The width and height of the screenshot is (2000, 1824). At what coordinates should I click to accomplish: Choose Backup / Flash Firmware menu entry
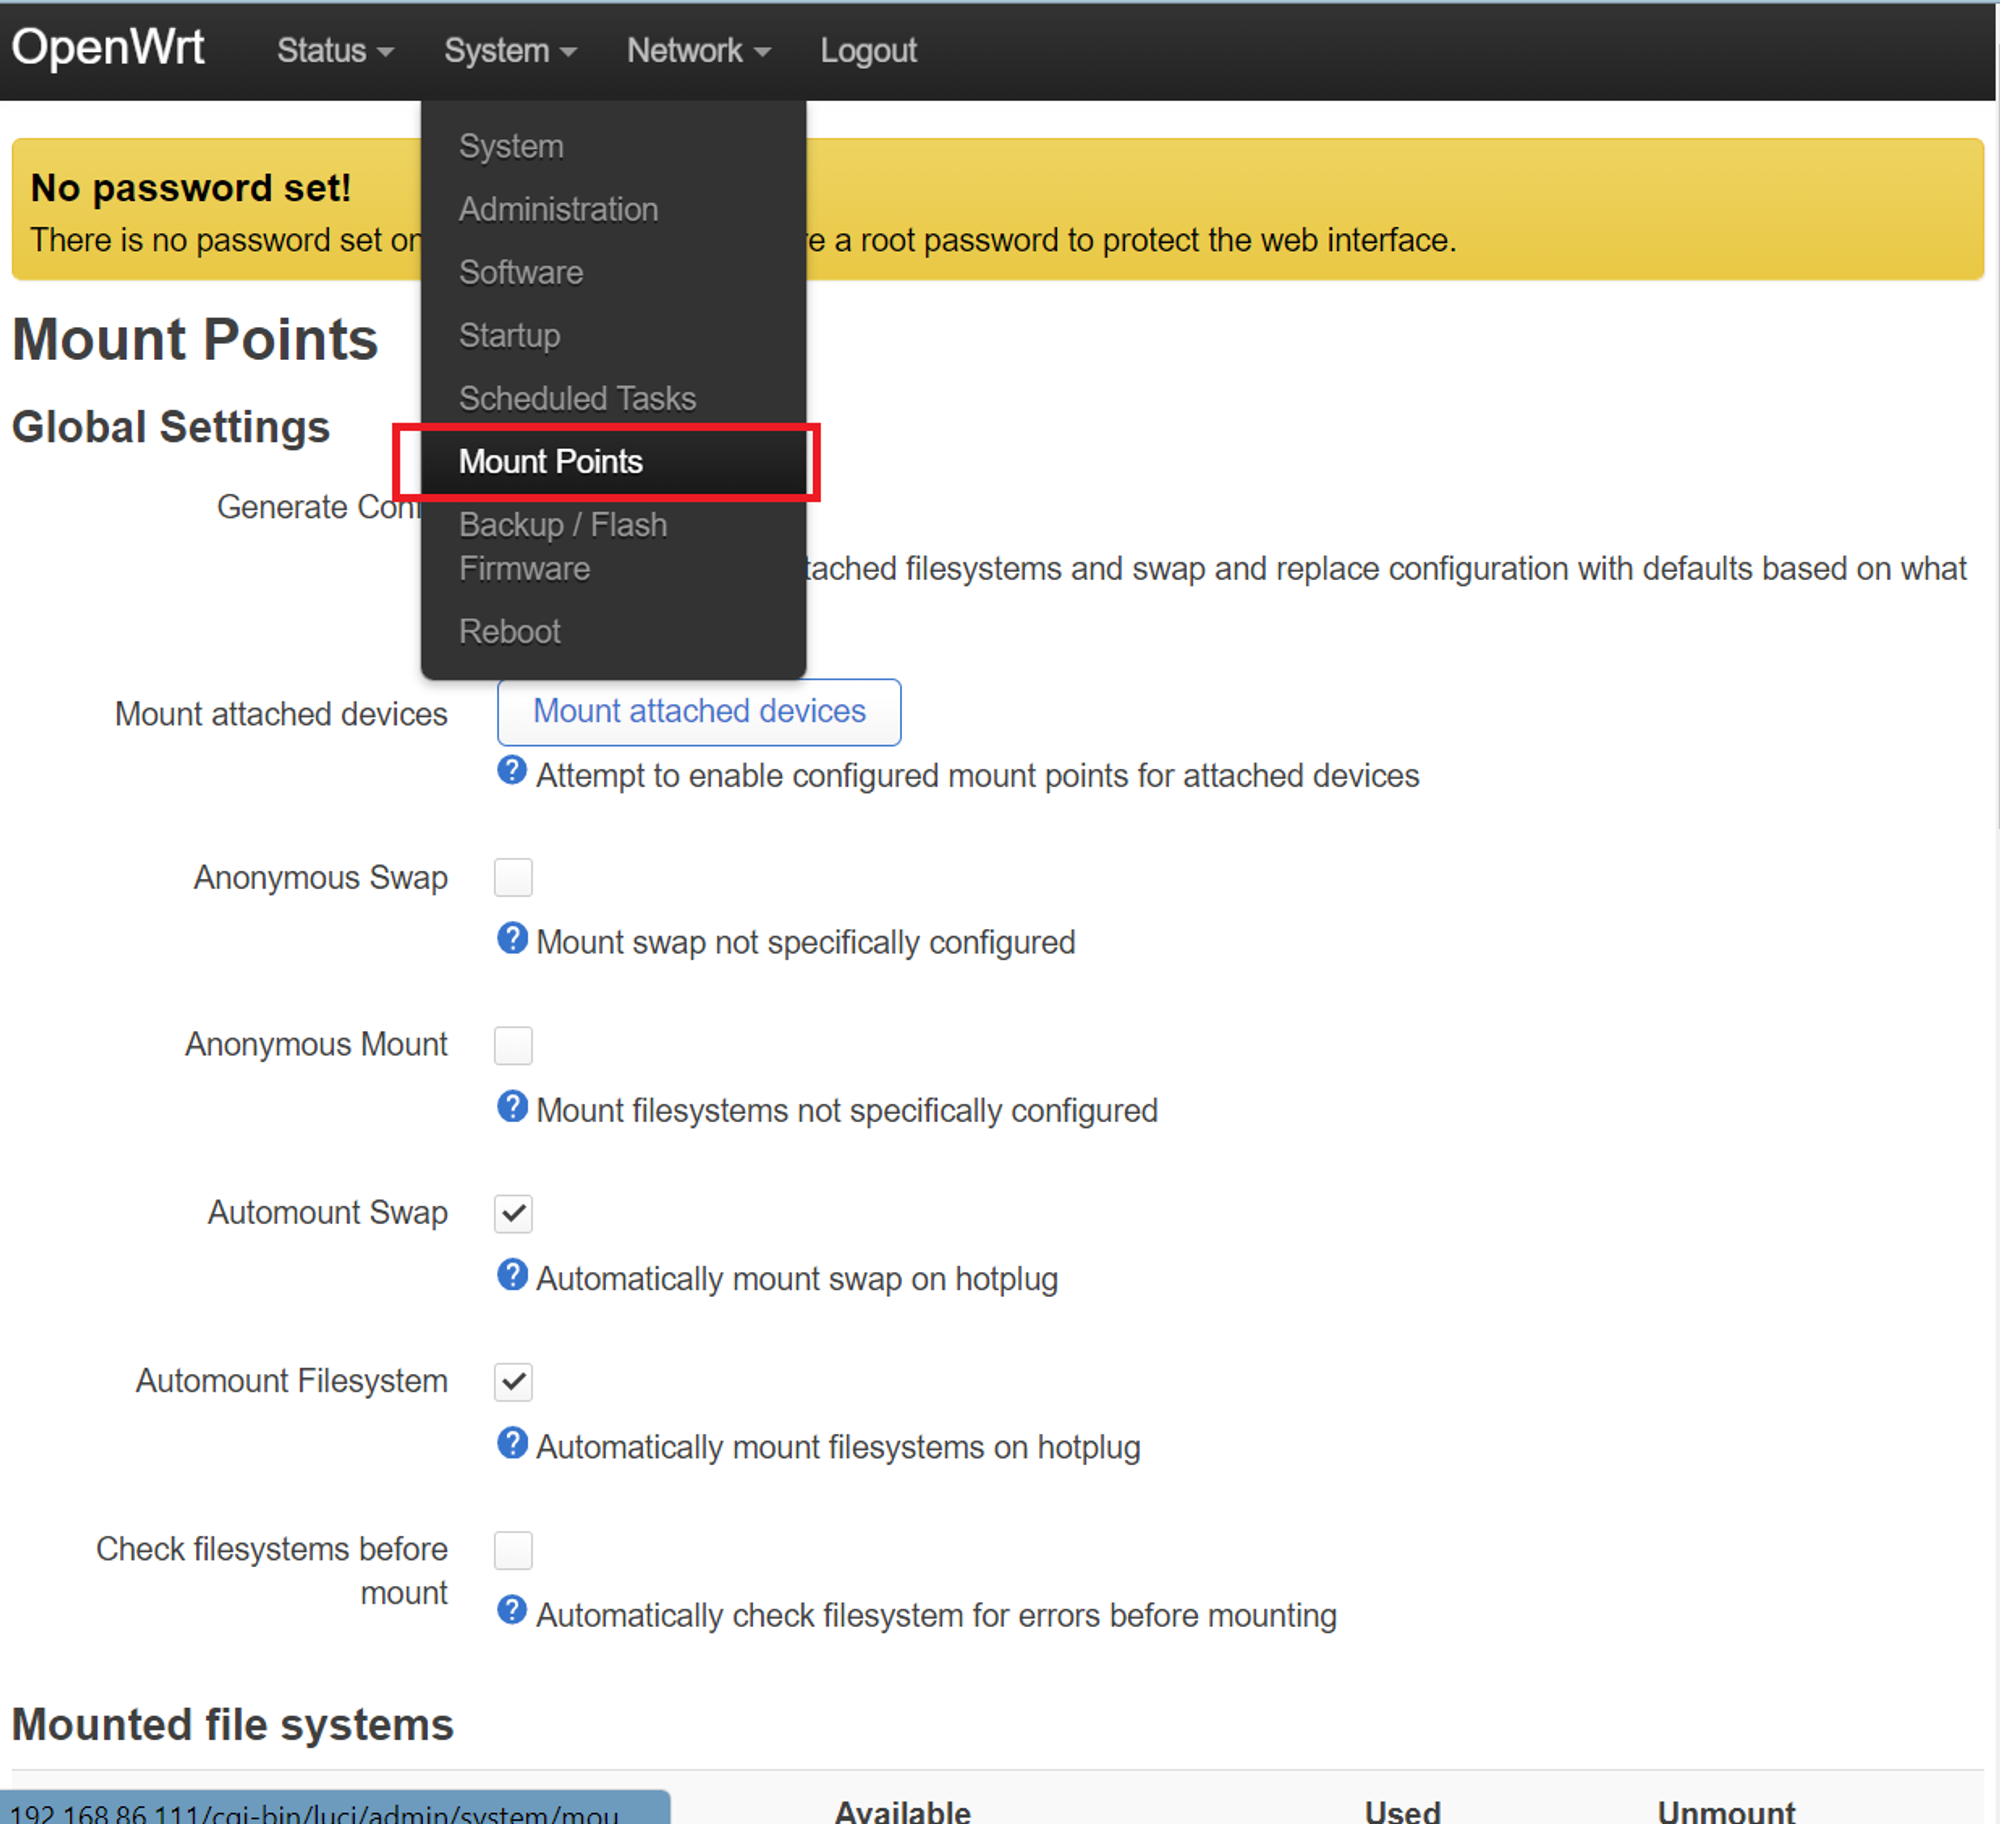(563, 546)
